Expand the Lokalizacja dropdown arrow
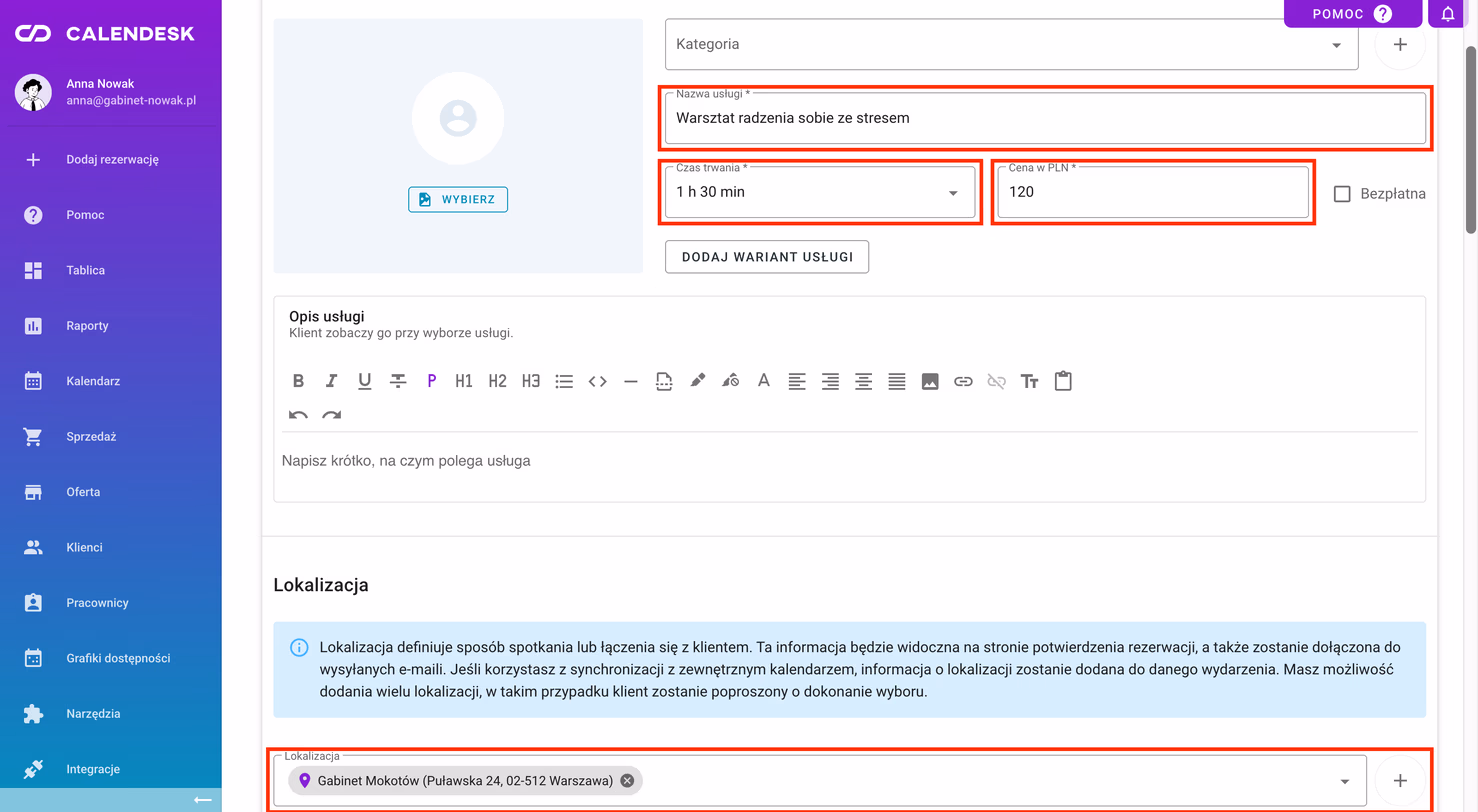The height and width of the screenshot is (812, 1478). (x=1345, y=781)
